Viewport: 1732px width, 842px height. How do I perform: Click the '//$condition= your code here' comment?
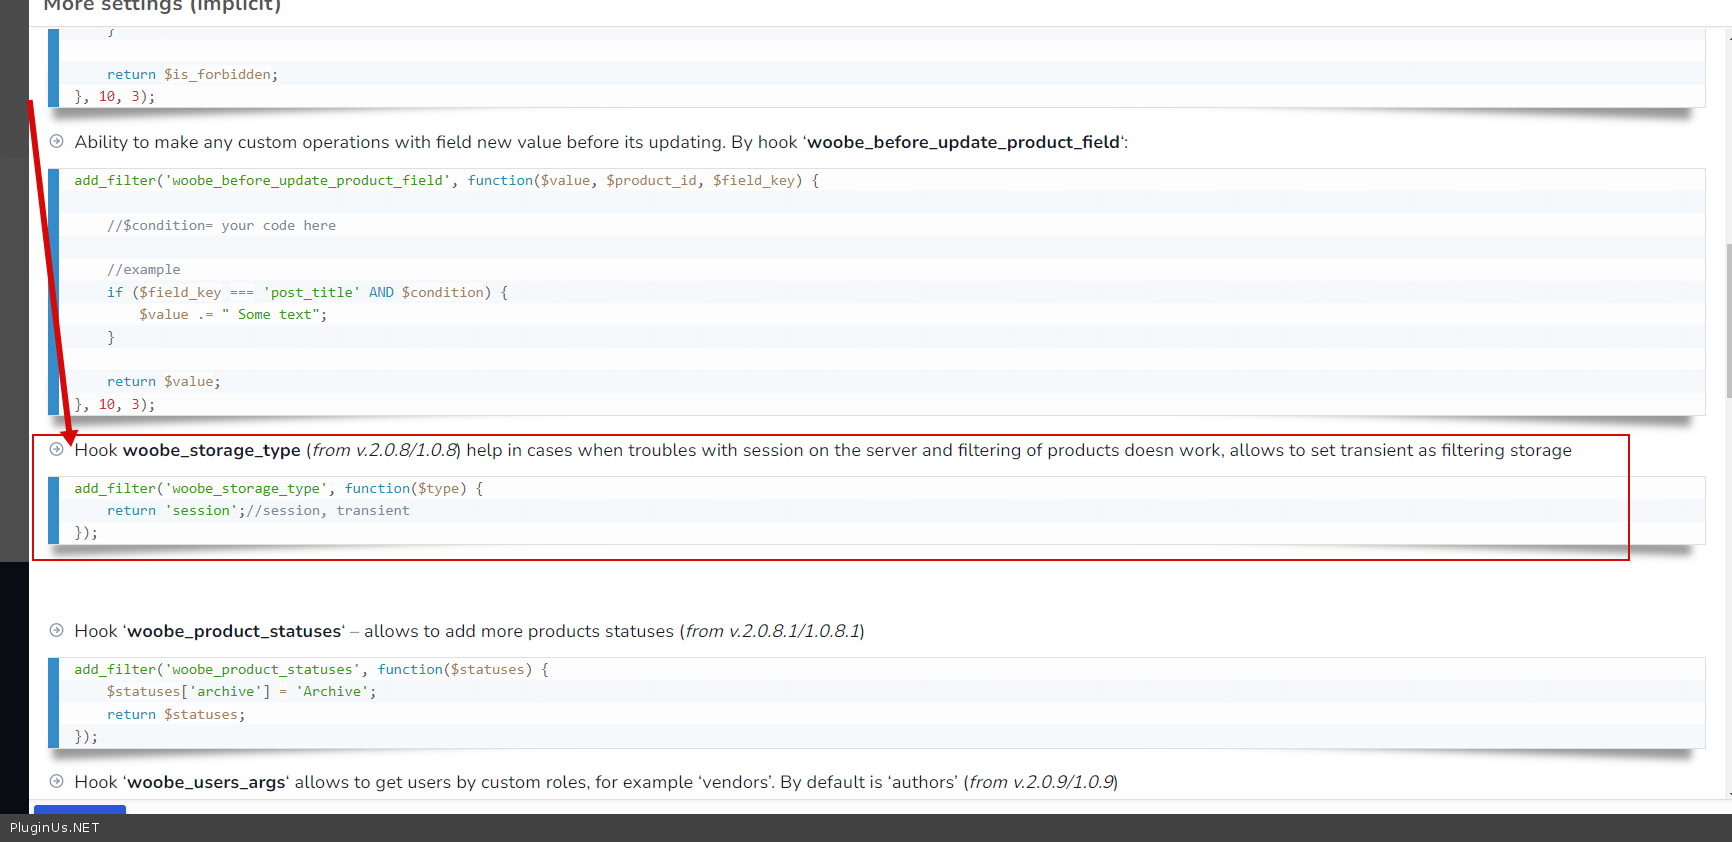click(x=221, y=225)
